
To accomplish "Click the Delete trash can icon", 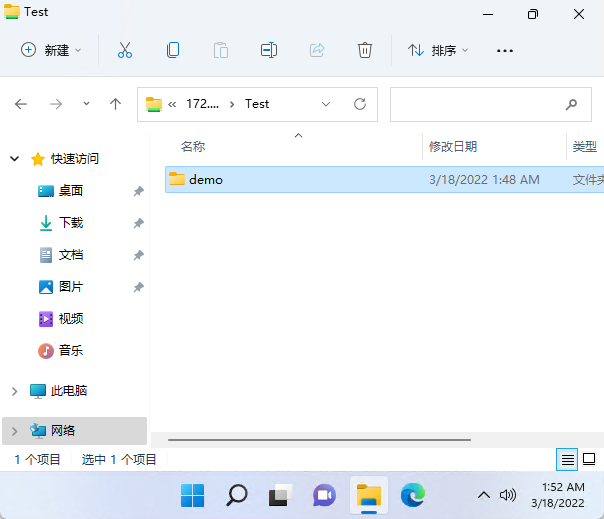I will coord(365,50).
